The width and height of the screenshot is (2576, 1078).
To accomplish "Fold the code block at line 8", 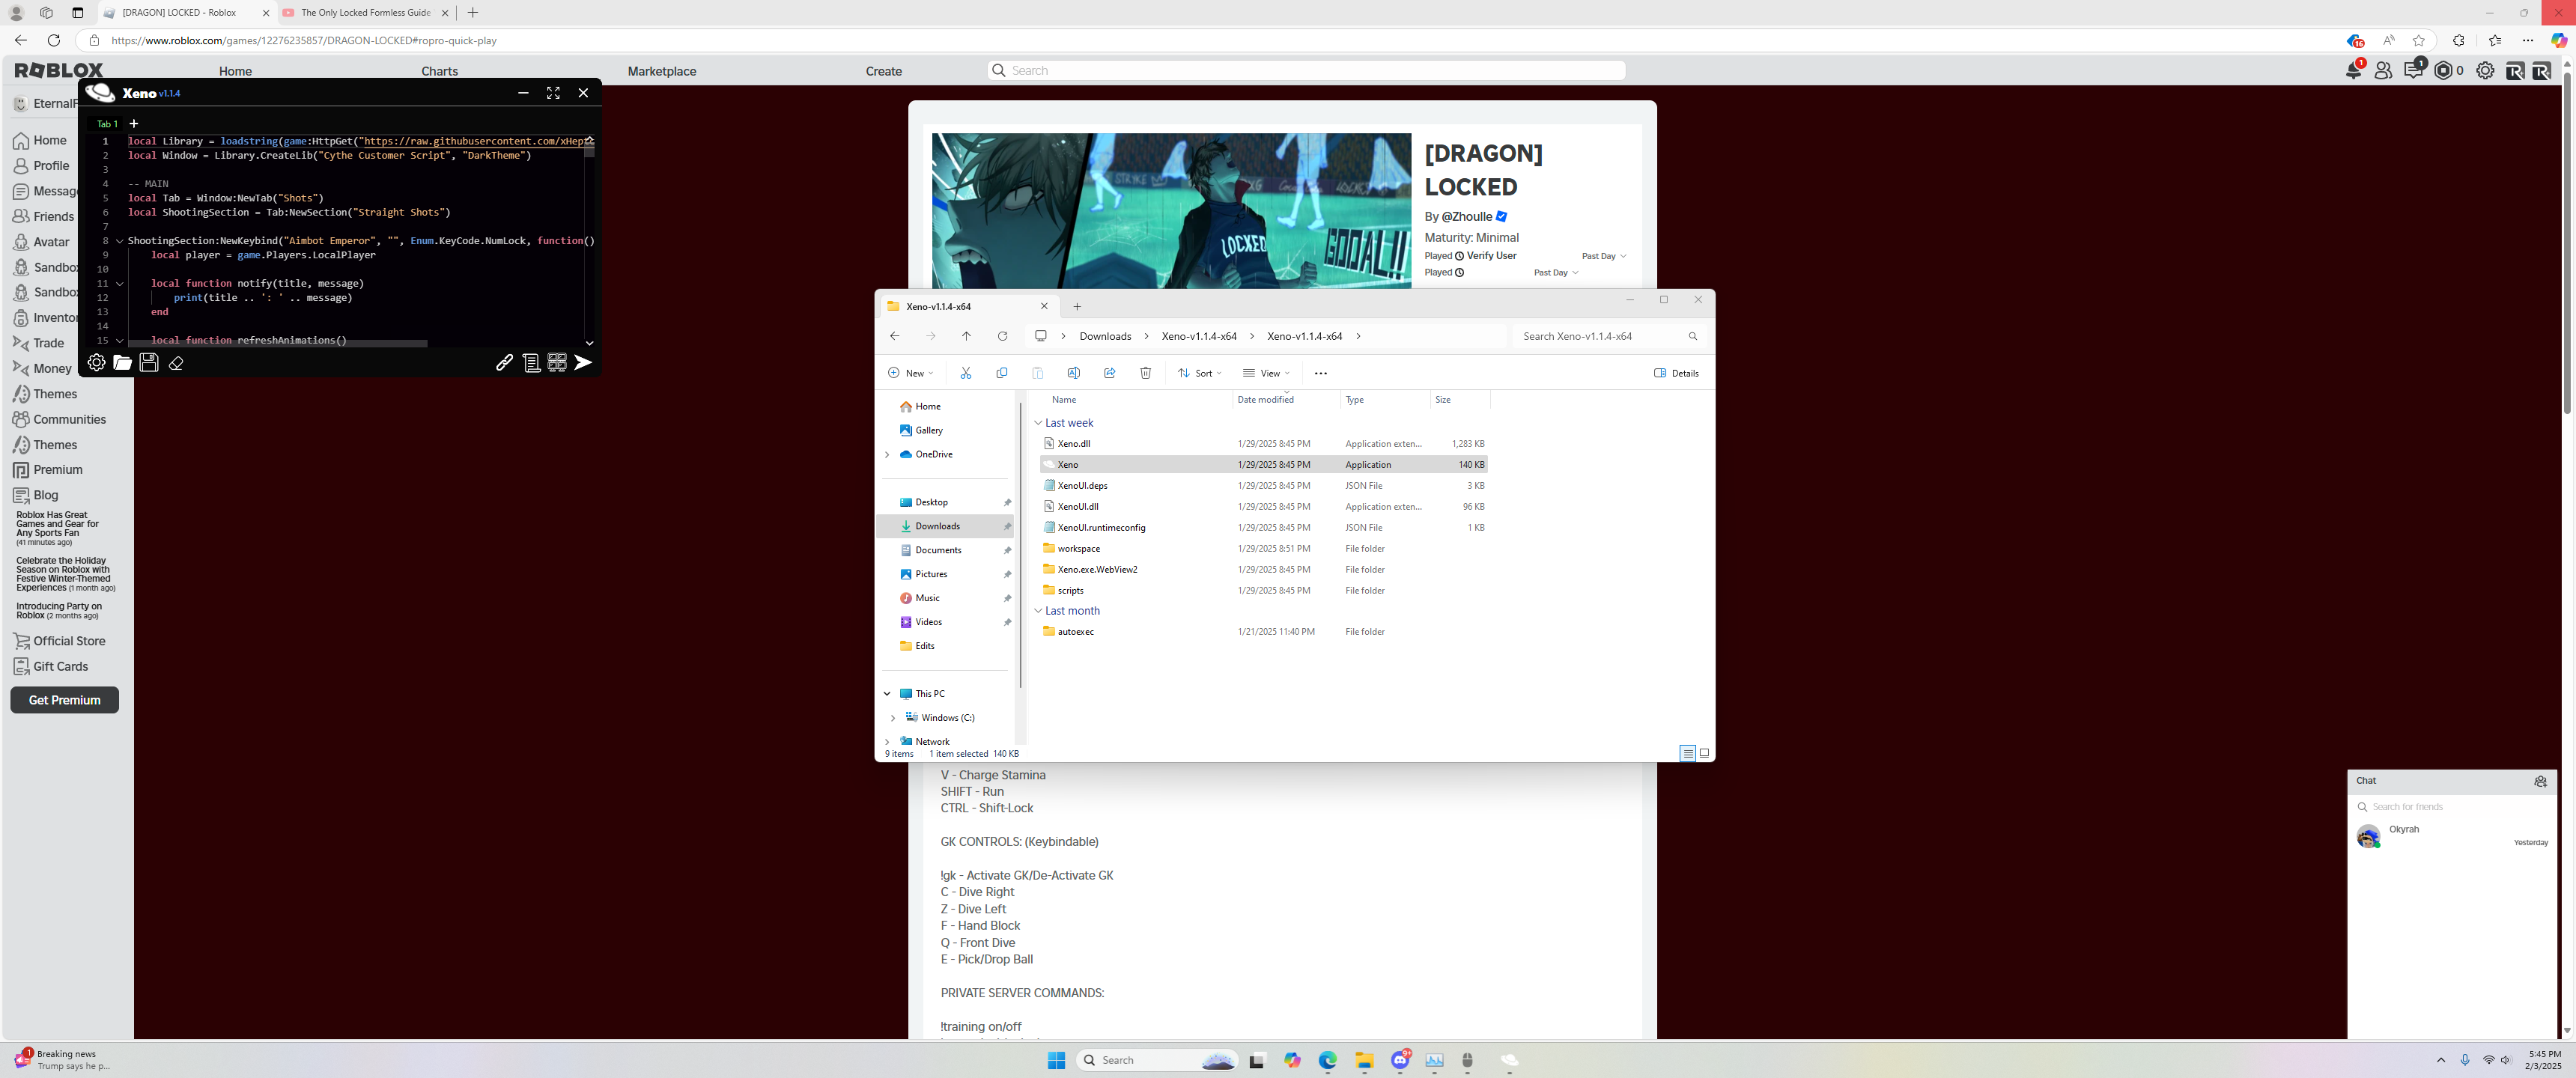I will point(120,241).
